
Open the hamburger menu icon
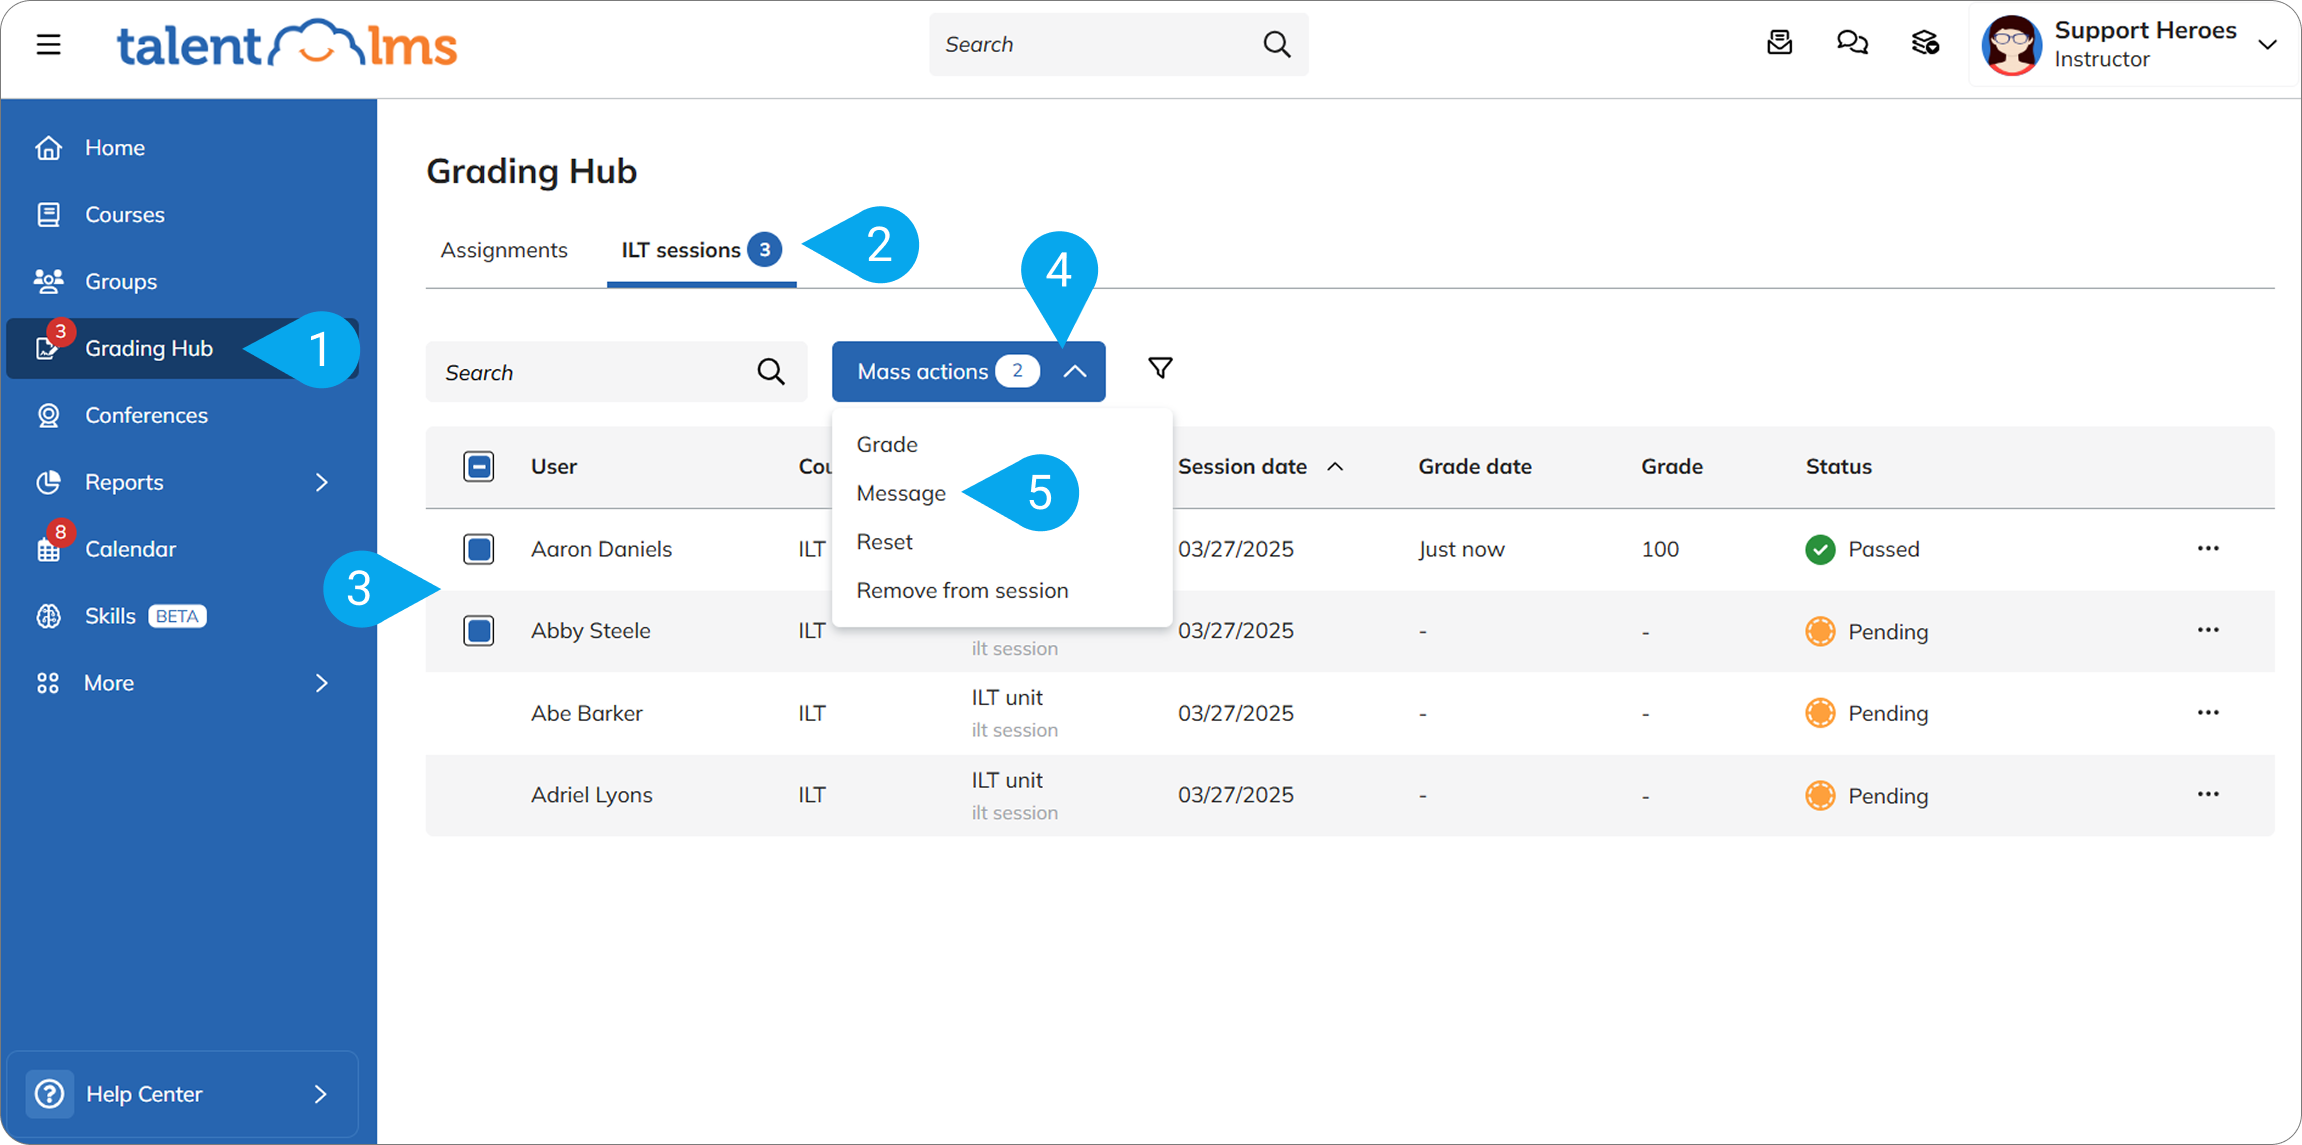(x=48, y=44)
